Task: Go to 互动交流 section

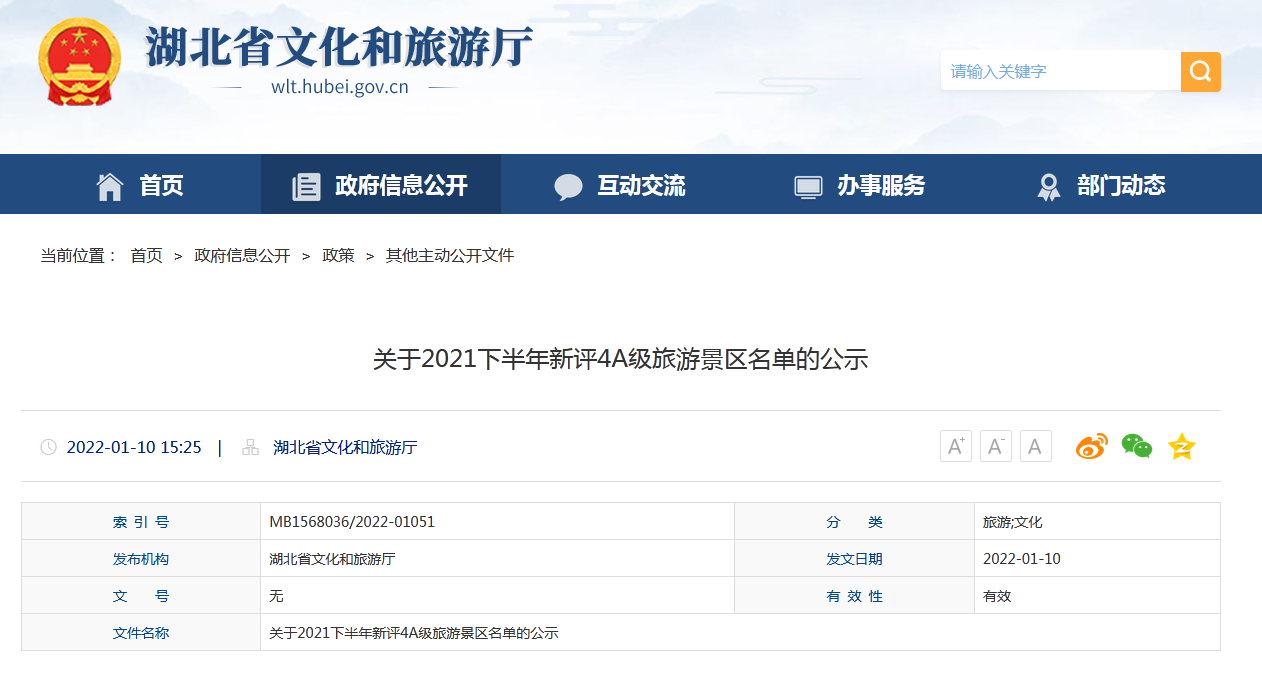Action: tap(620, 185)
